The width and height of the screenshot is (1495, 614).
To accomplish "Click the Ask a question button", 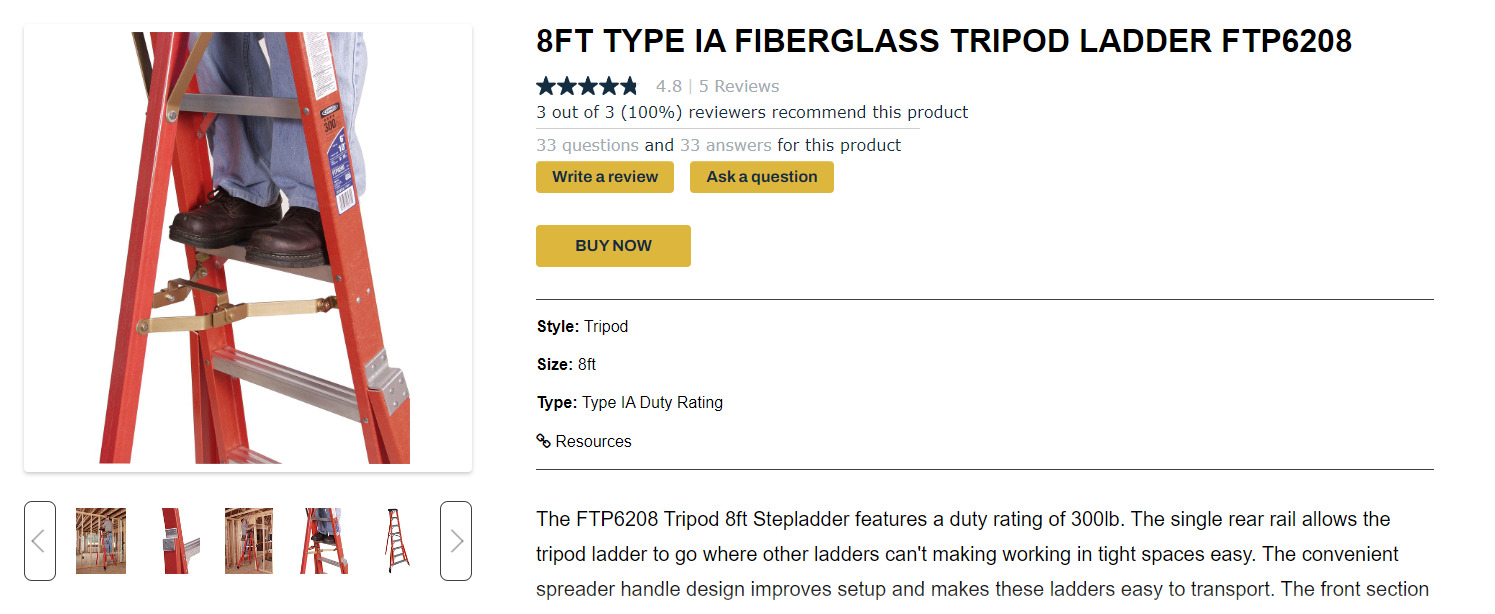I will click(x=762, y=177).
